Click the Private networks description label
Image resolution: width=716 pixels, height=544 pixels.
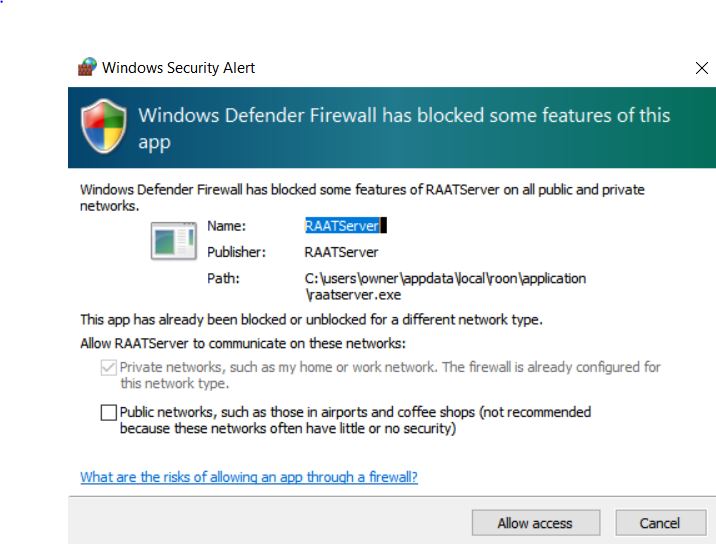click(x=390, y=375)
